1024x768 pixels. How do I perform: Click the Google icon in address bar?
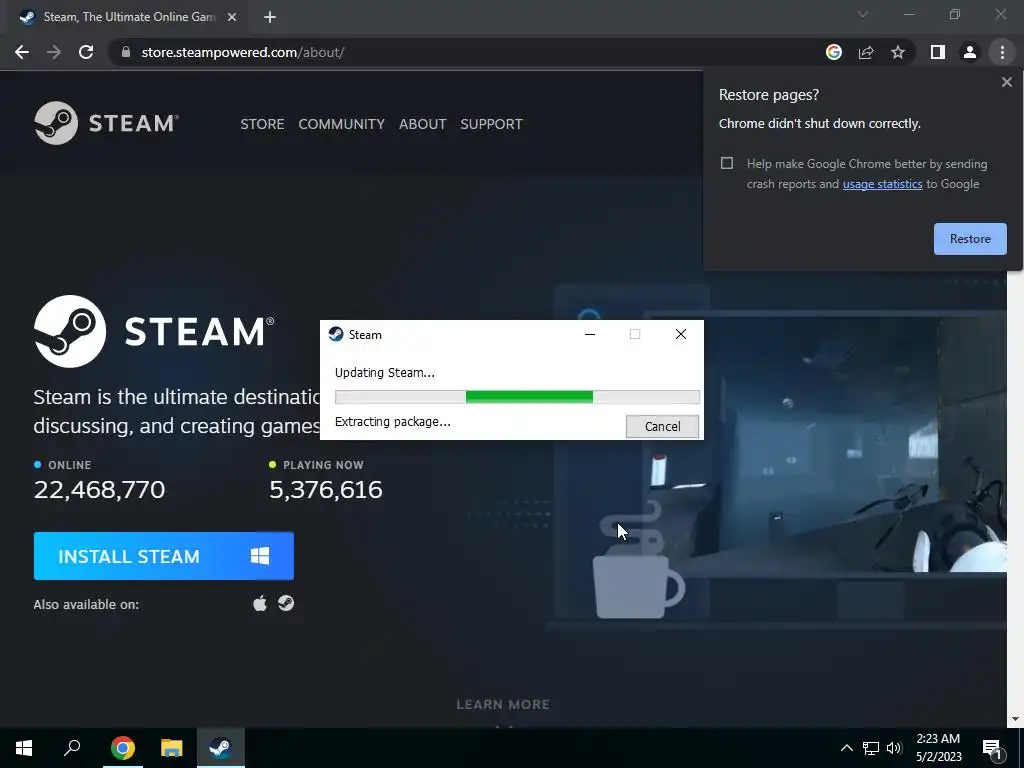click(833, 52)
